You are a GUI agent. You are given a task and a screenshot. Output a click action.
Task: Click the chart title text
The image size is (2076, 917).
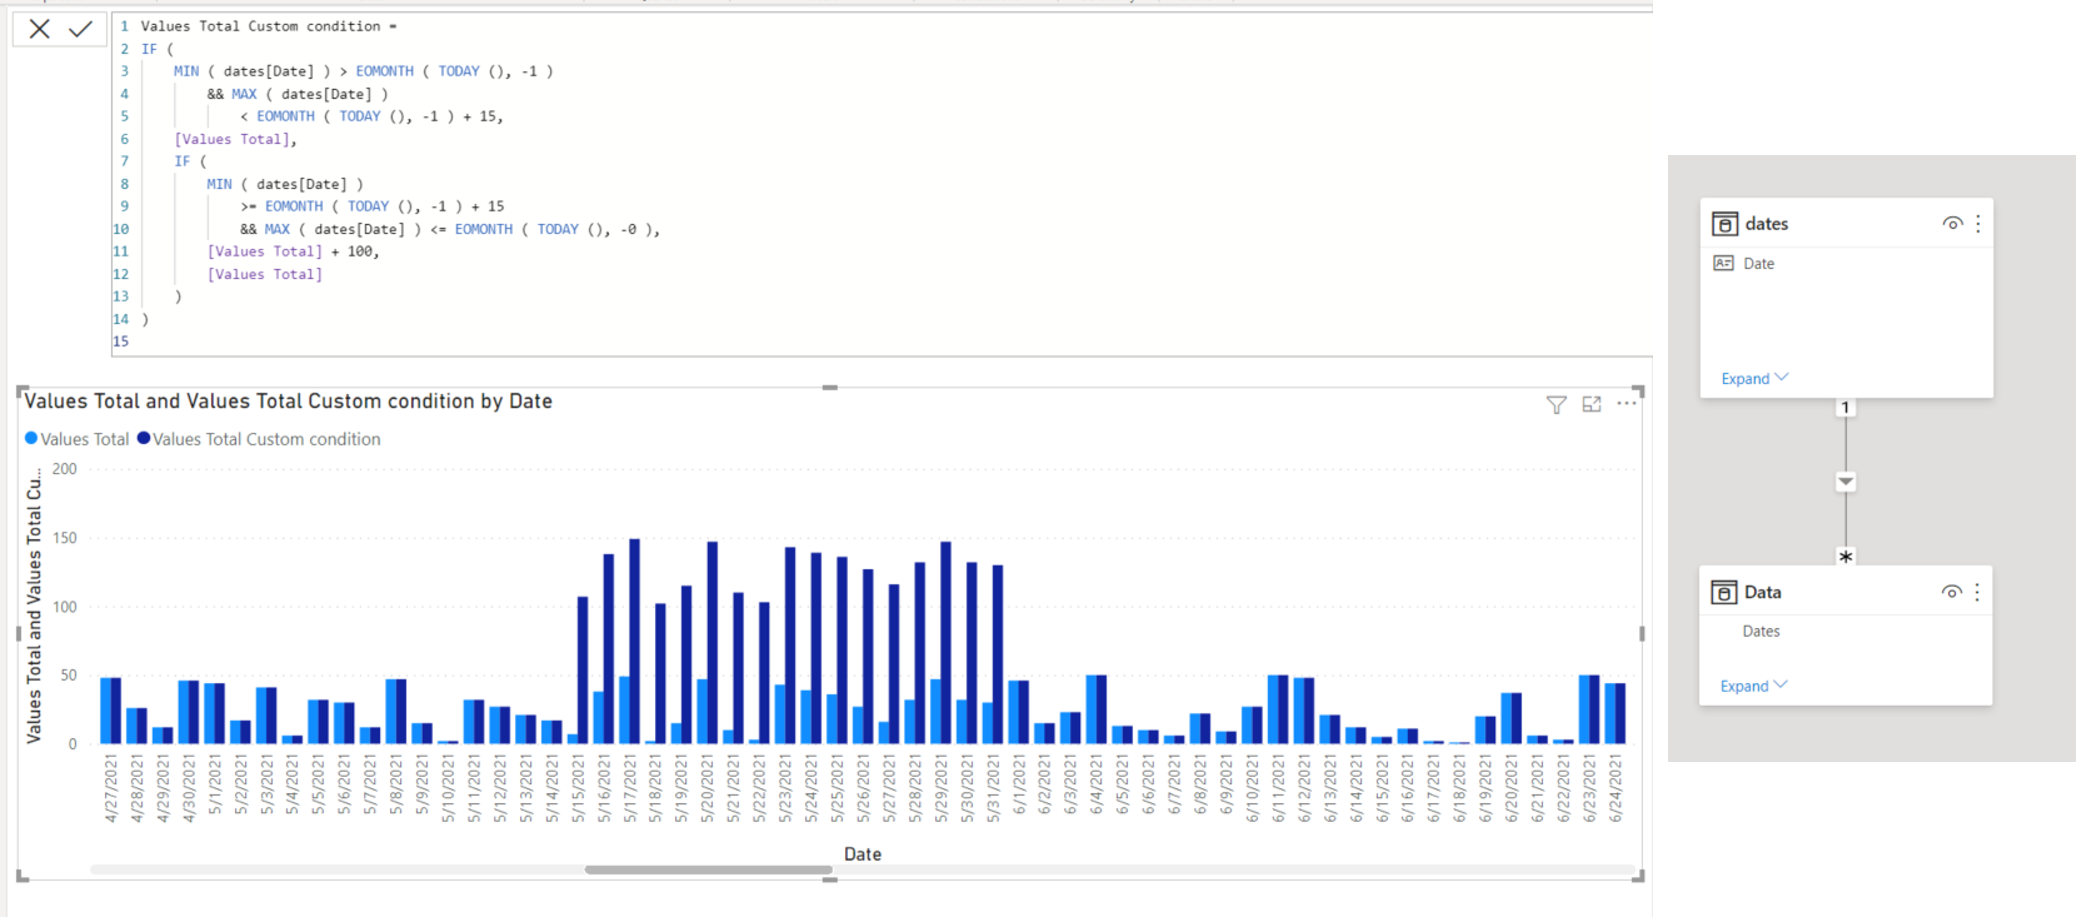[x=288, y=401]
